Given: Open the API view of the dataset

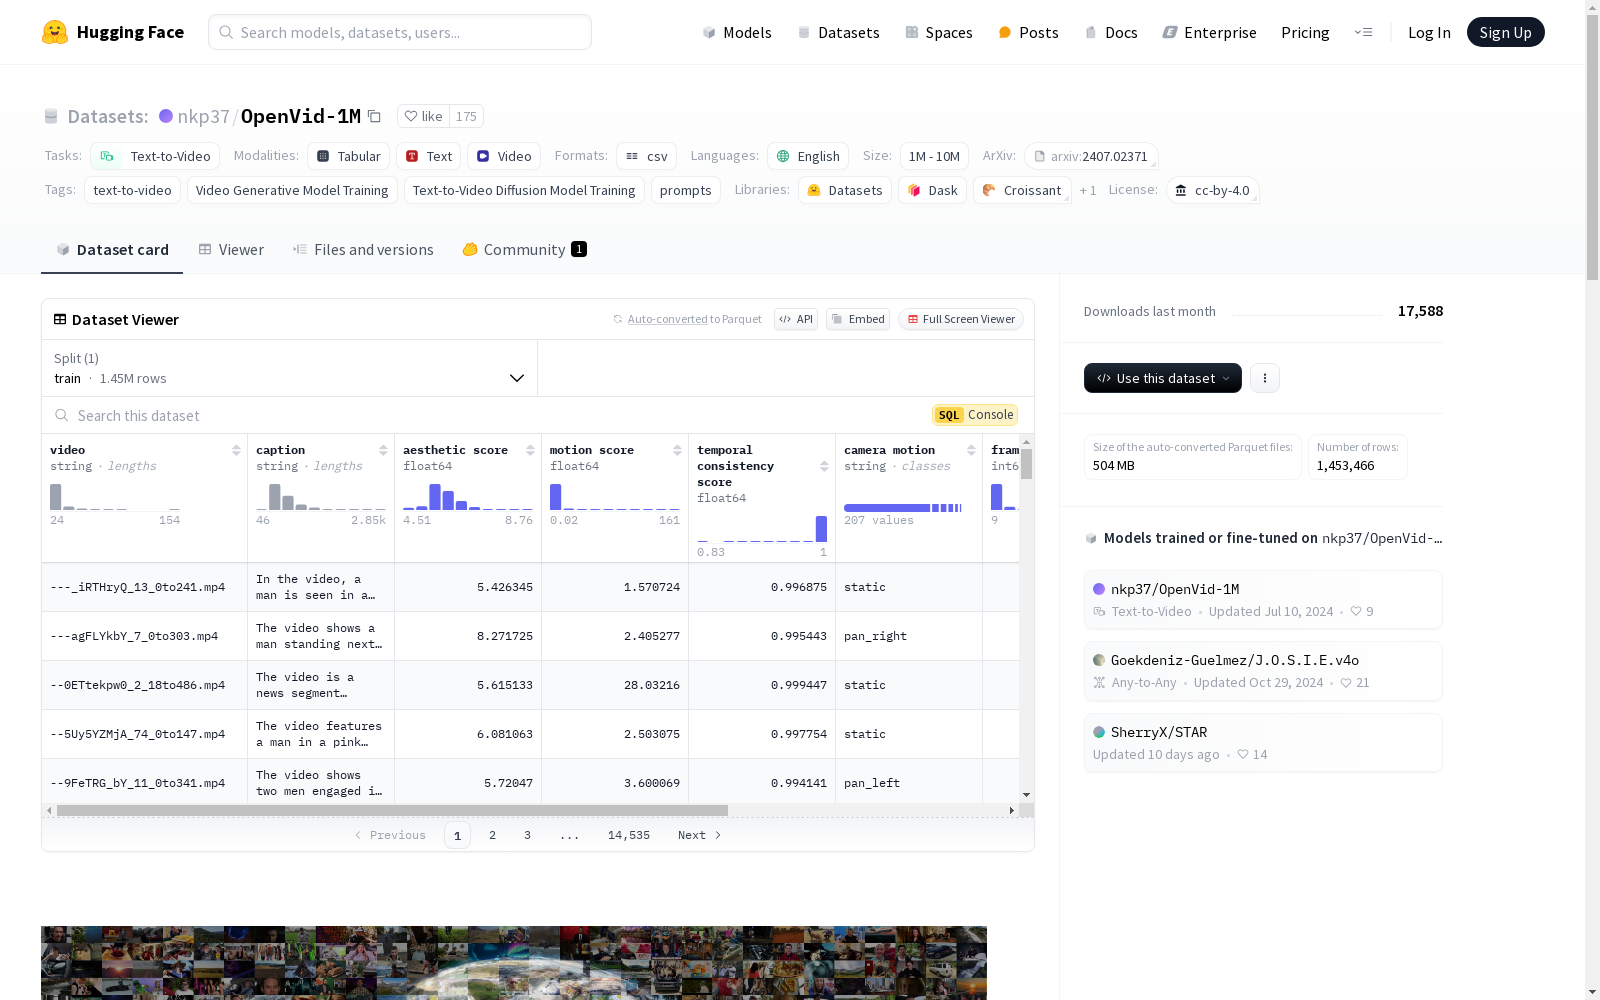Looking at the screenshot, I should [795, 318].
